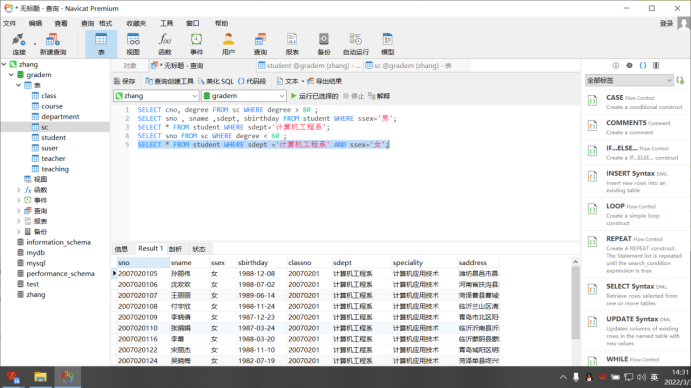Switch to the Result 1 tab
Viewport: 691px width, 388px height.
click(150, 249)
